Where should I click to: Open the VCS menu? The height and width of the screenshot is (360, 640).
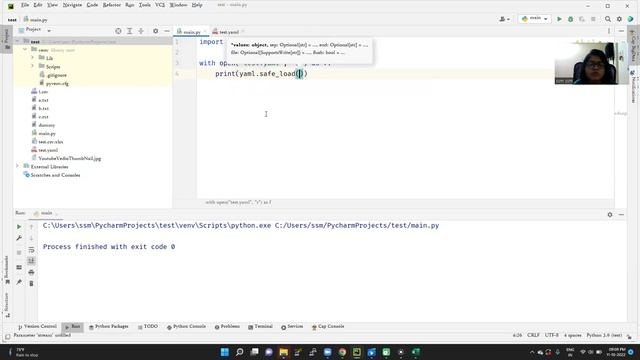[x=160, y=5]
